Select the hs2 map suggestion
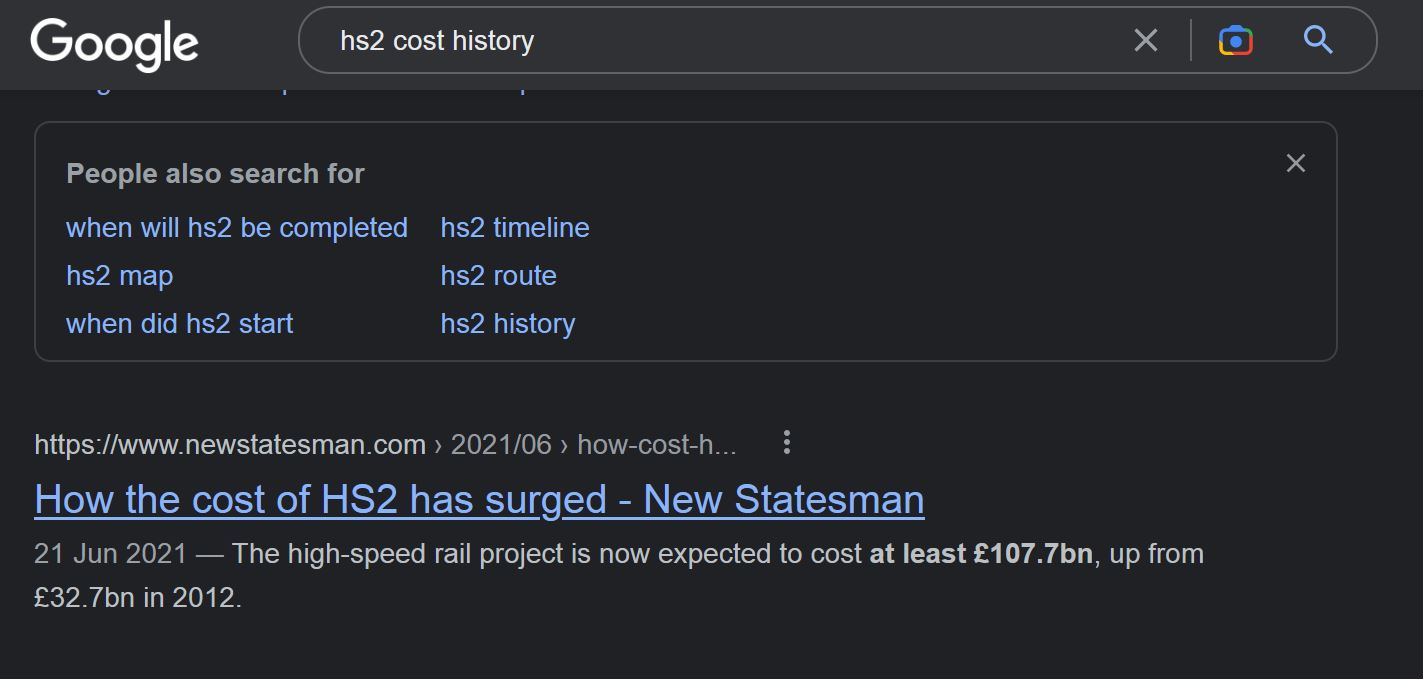 tap(120, 276)
